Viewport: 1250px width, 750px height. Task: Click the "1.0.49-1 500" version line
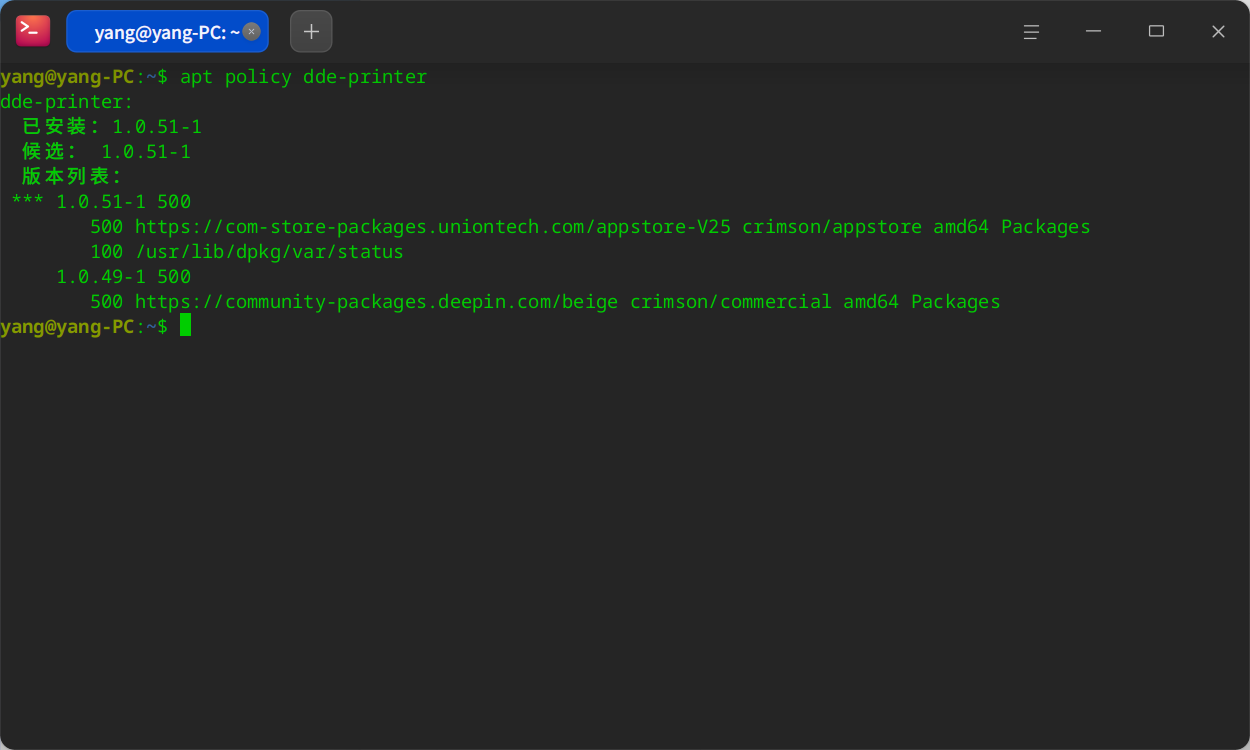pyautogui.click(x=123, y=277)
